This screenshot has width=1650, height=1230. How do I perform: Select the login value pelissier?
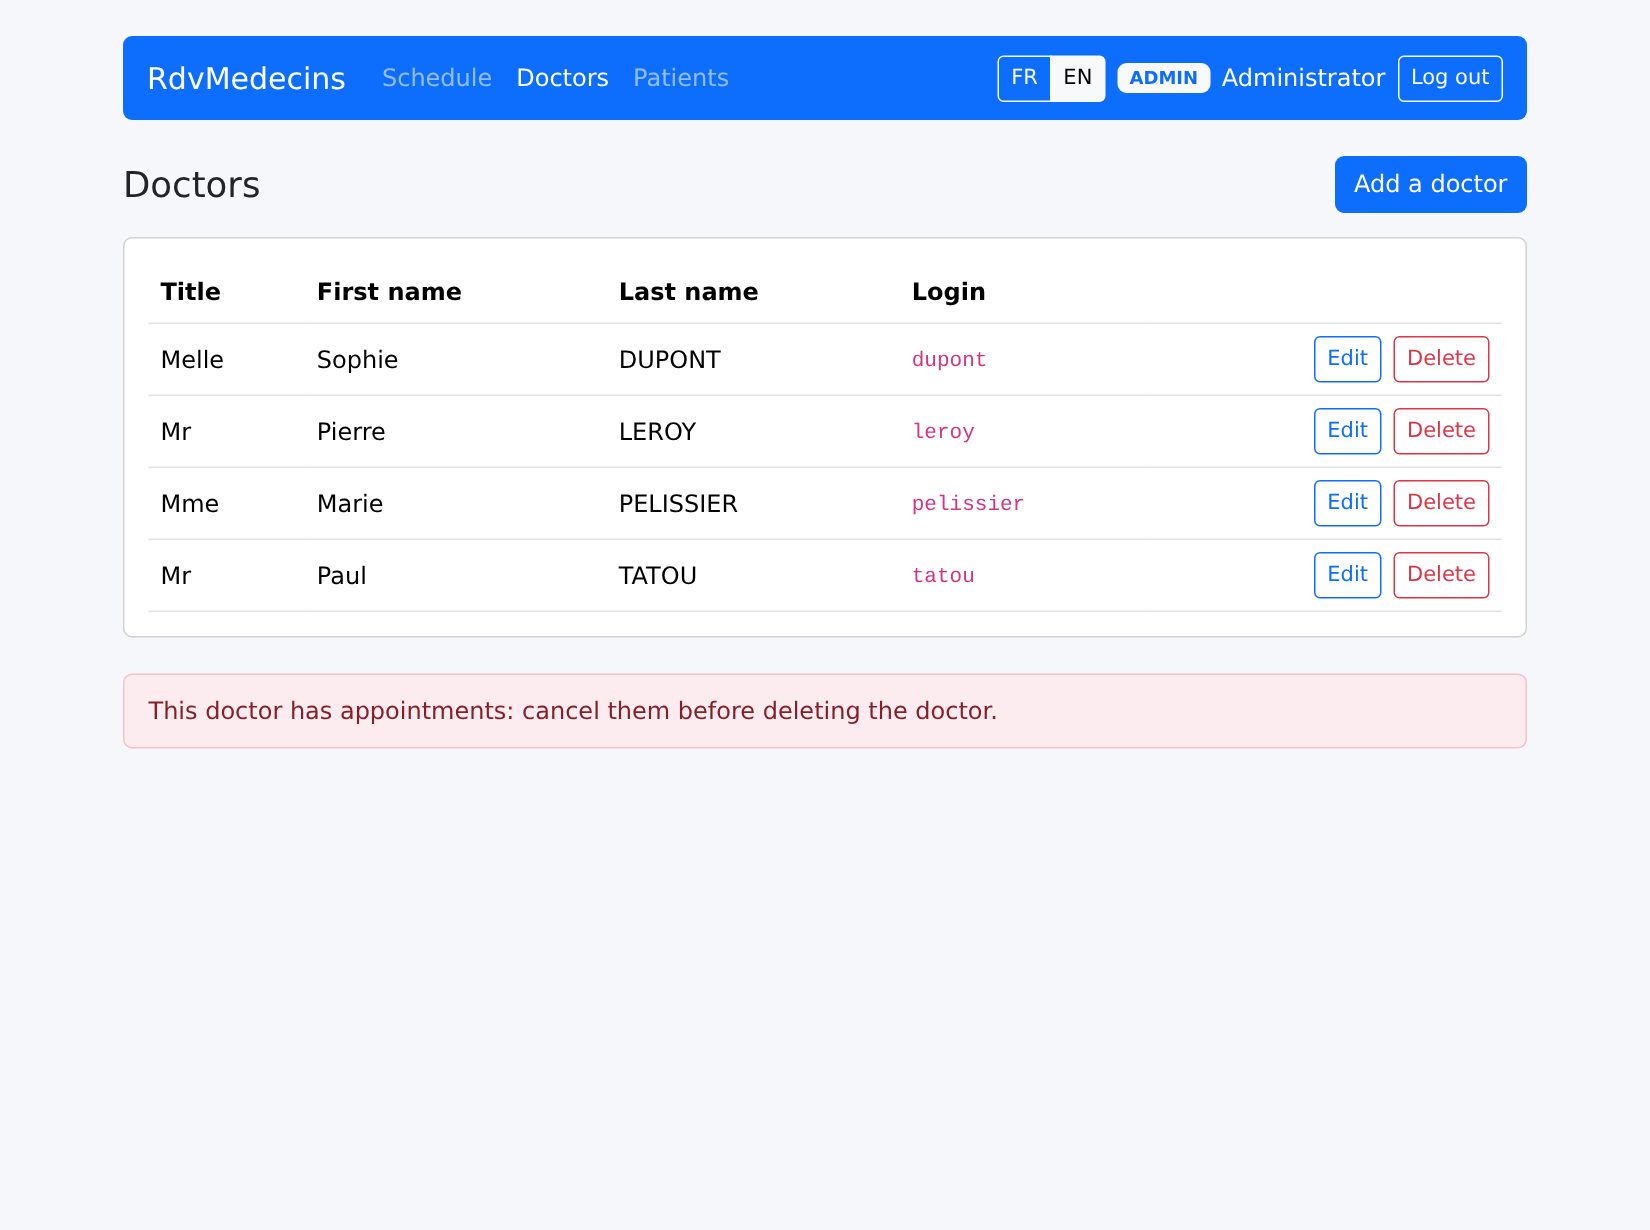(x=968, y=504)
